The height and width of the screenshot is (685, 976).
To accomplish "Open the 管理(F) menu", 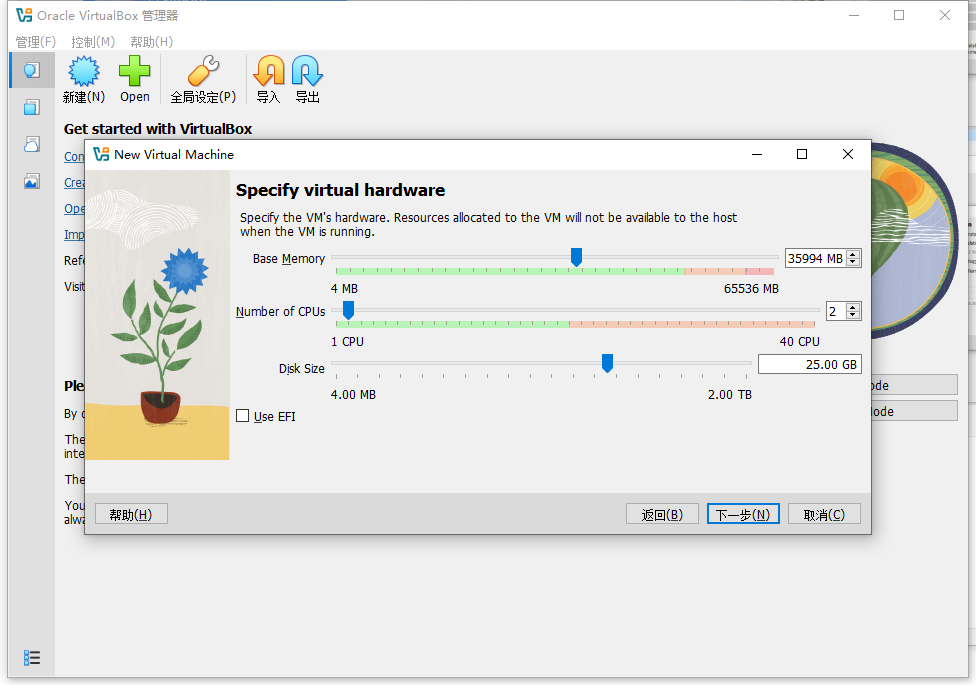I will click(x=35, y=42).
